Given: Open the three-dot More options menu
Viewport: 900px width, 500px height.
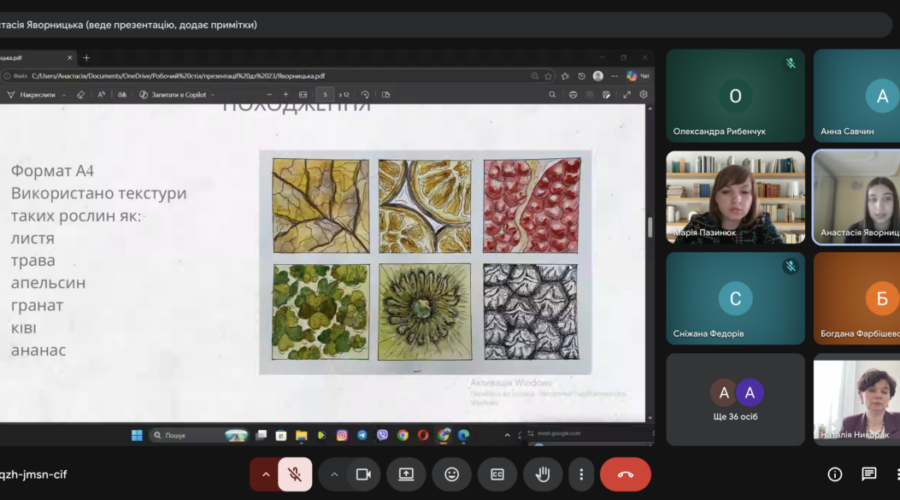Looking at the screenshot, I should (x=581, y=474).
